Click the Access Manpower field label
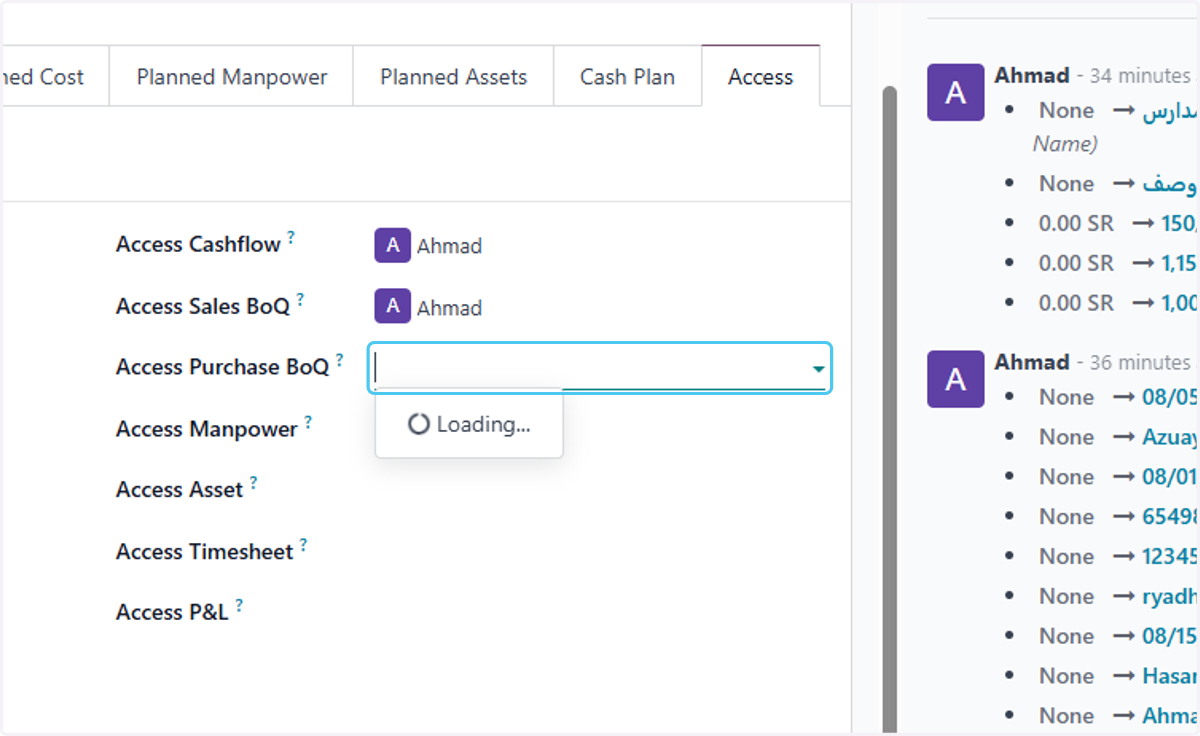Viewport: 1200px width, 736px height. coord(207,429)
